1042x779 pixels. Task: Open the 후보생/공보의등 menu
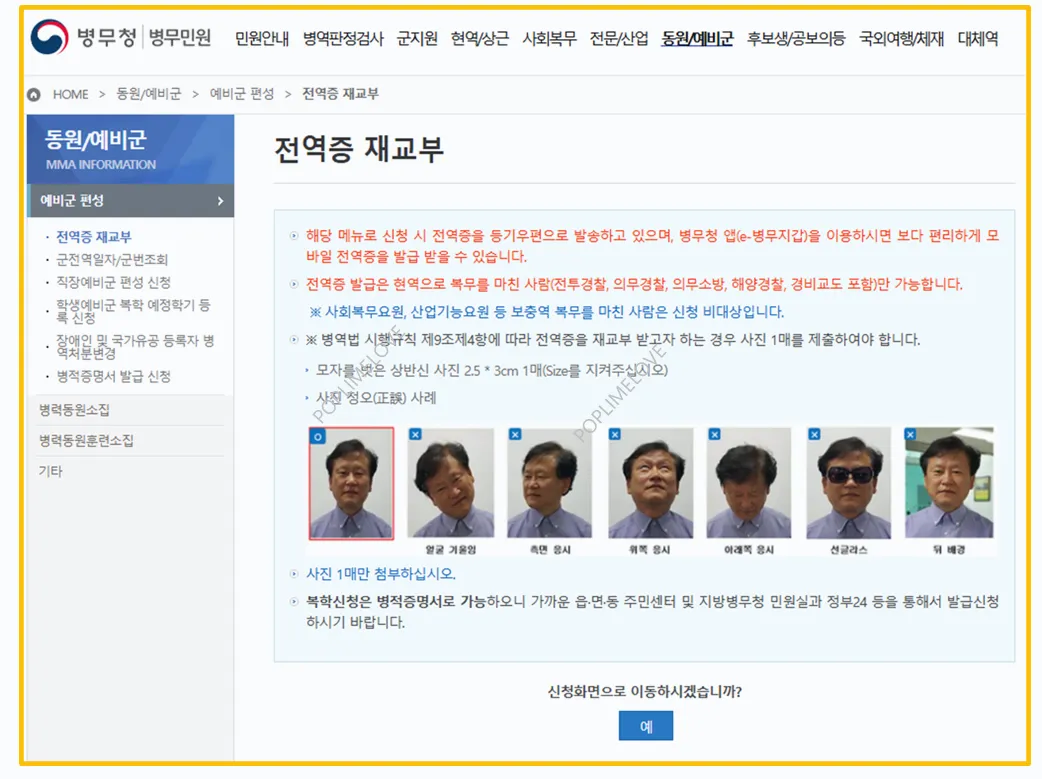tap(796, 39)
